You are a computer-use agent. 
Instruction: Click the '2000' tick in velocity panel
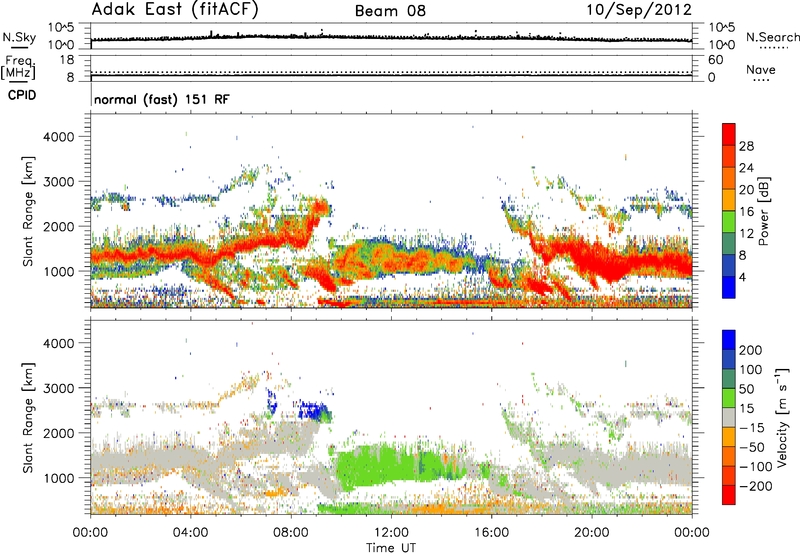pyautogui.click(x=59, y=433)
